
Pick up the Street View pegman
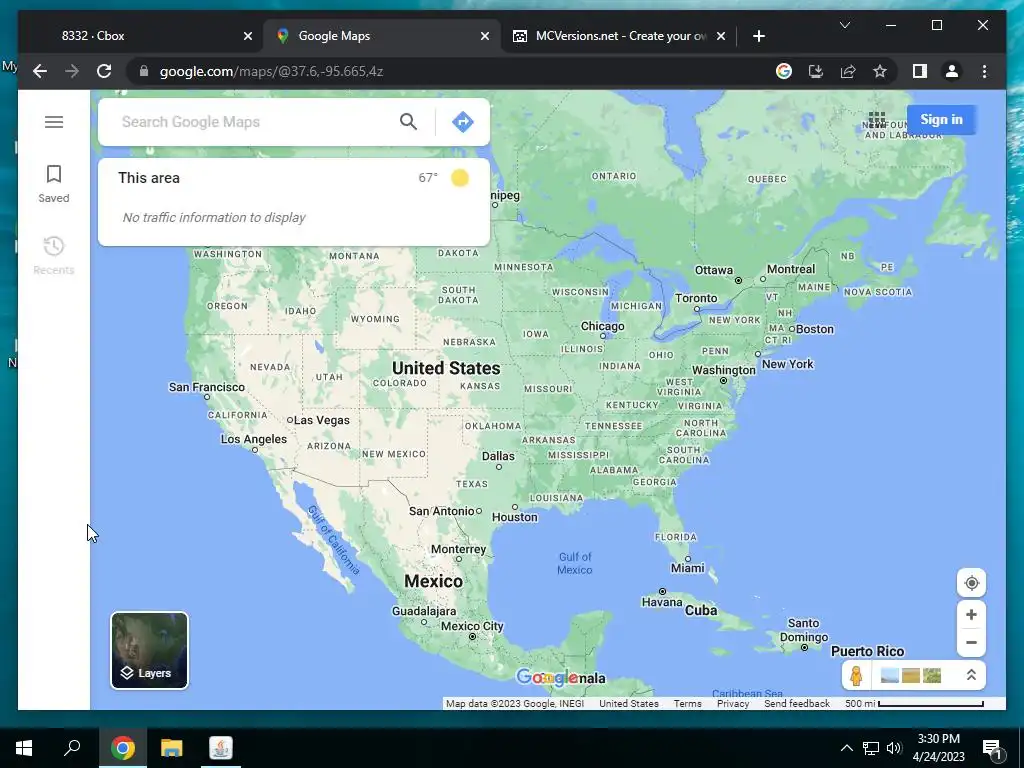[856, 675]
